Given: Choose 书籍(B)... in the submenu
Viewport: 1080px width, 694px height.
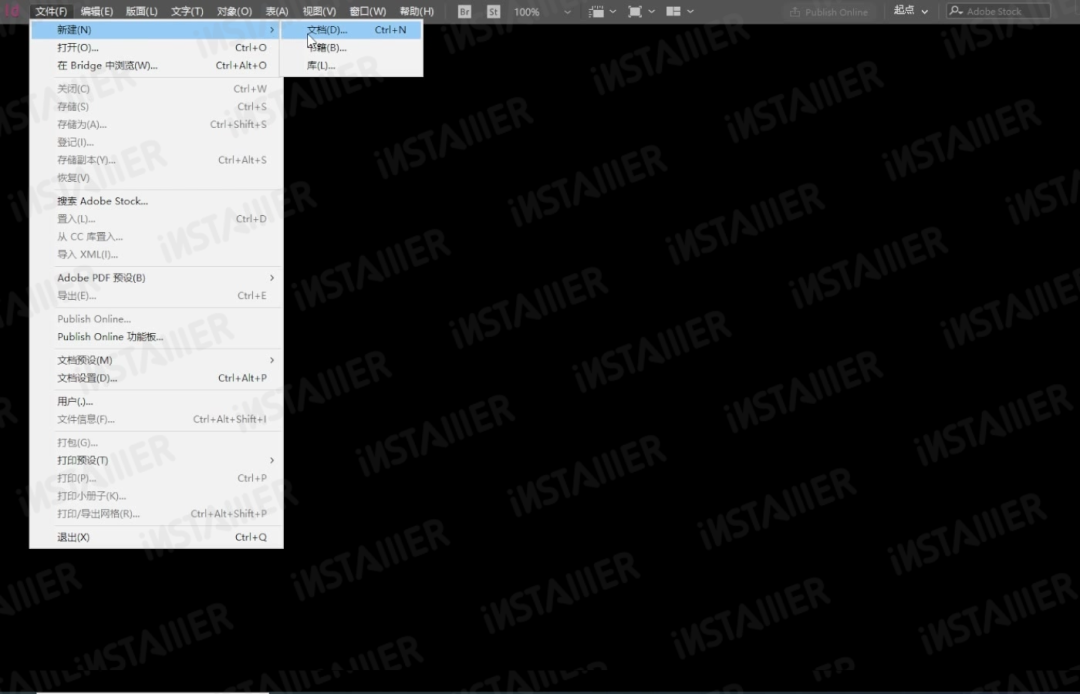Looking at the screenshot, I should click(x=351, y=48).
